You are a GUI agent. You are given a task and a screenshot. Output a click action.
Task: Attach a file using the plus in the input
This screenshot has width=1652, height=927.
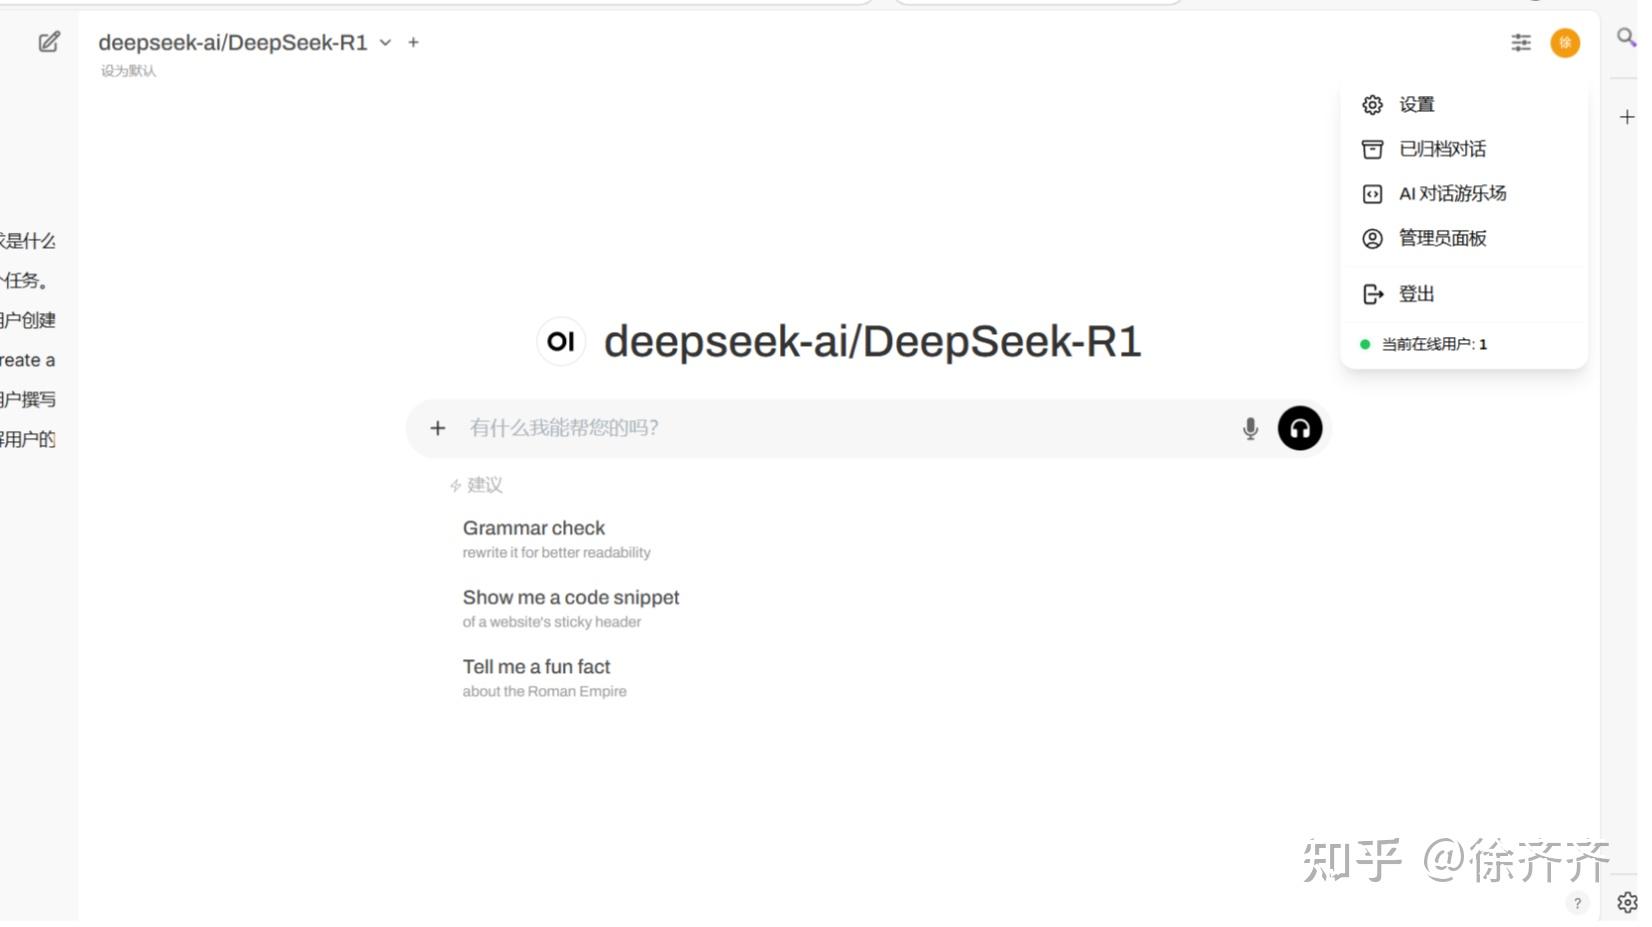click(x=437, y=428)
